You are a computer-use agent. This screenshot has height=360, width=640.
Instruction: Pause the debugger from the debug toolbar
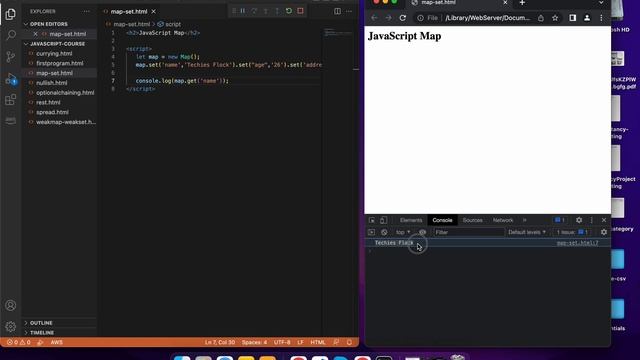pyautogui.click(x=243, y=11)
